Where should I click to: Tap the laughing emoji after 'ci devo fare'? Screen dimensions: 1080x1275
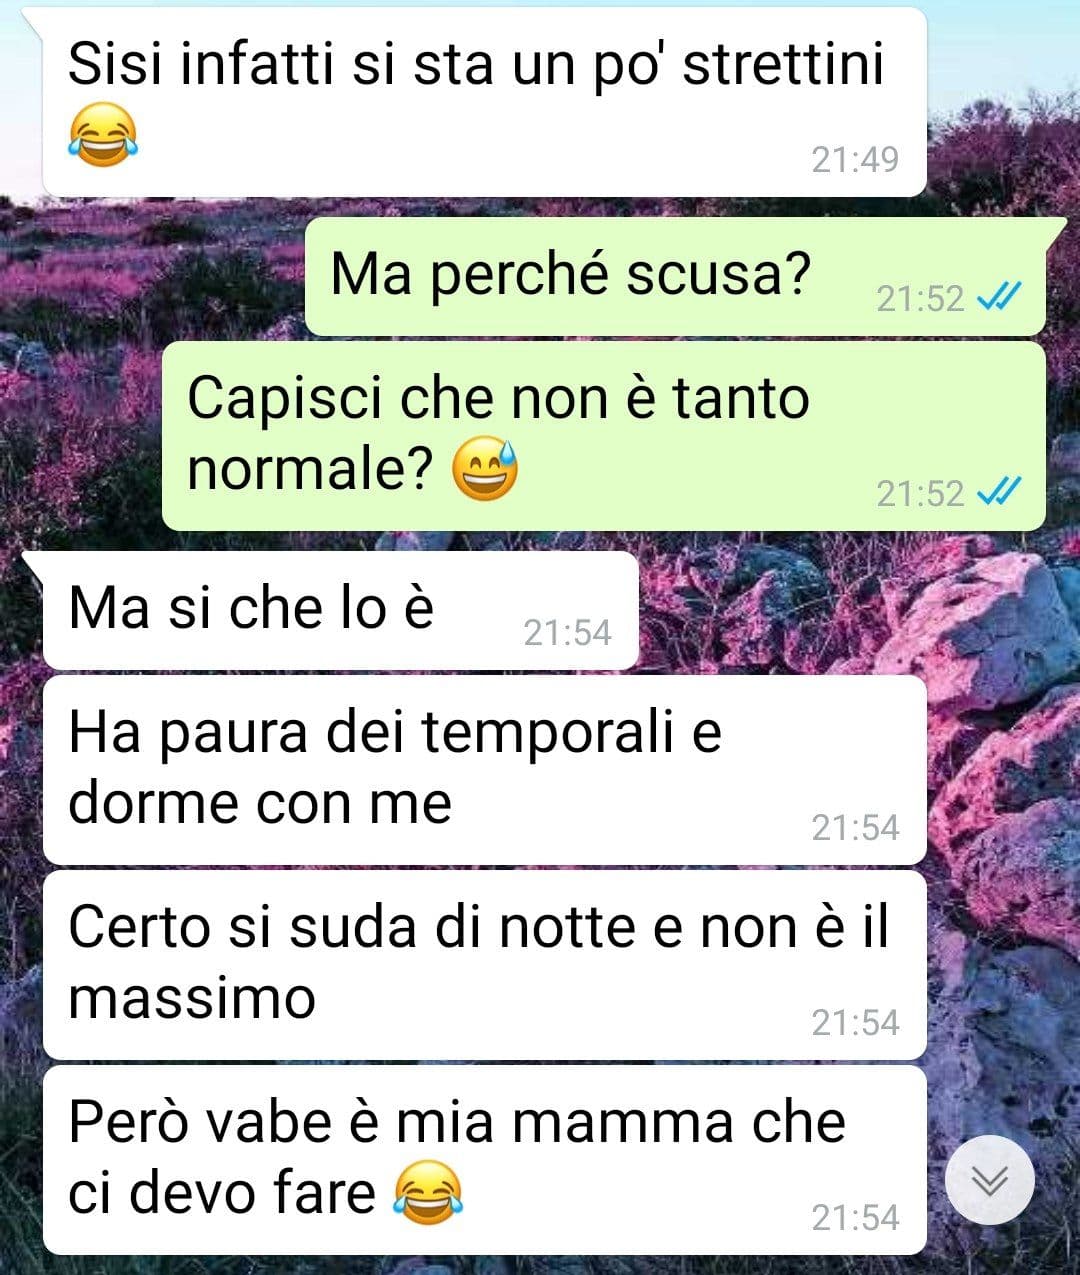[x=428, y=1193]
